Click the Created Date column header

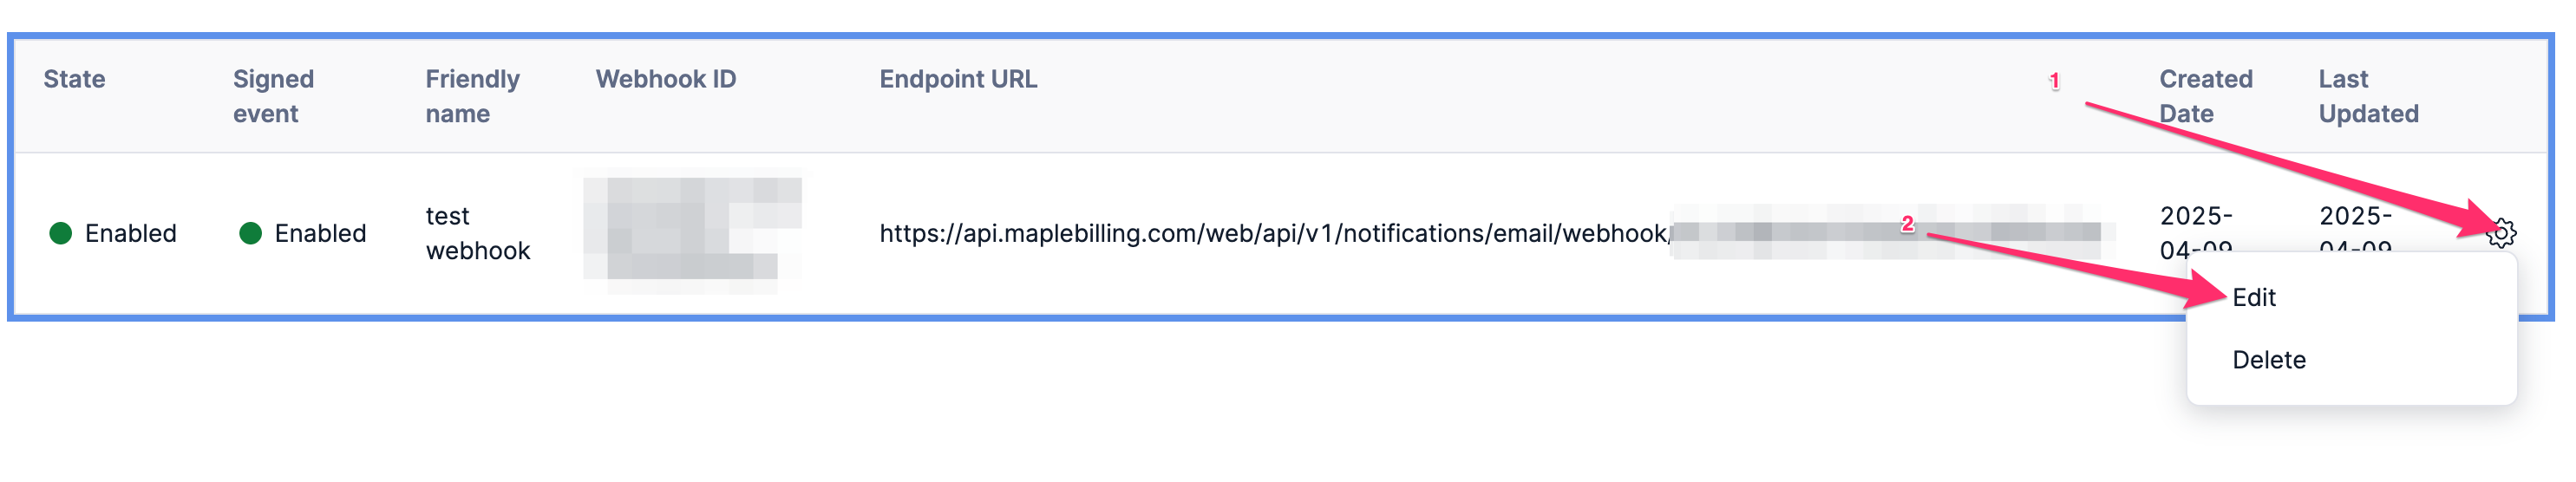point(2205,96)
